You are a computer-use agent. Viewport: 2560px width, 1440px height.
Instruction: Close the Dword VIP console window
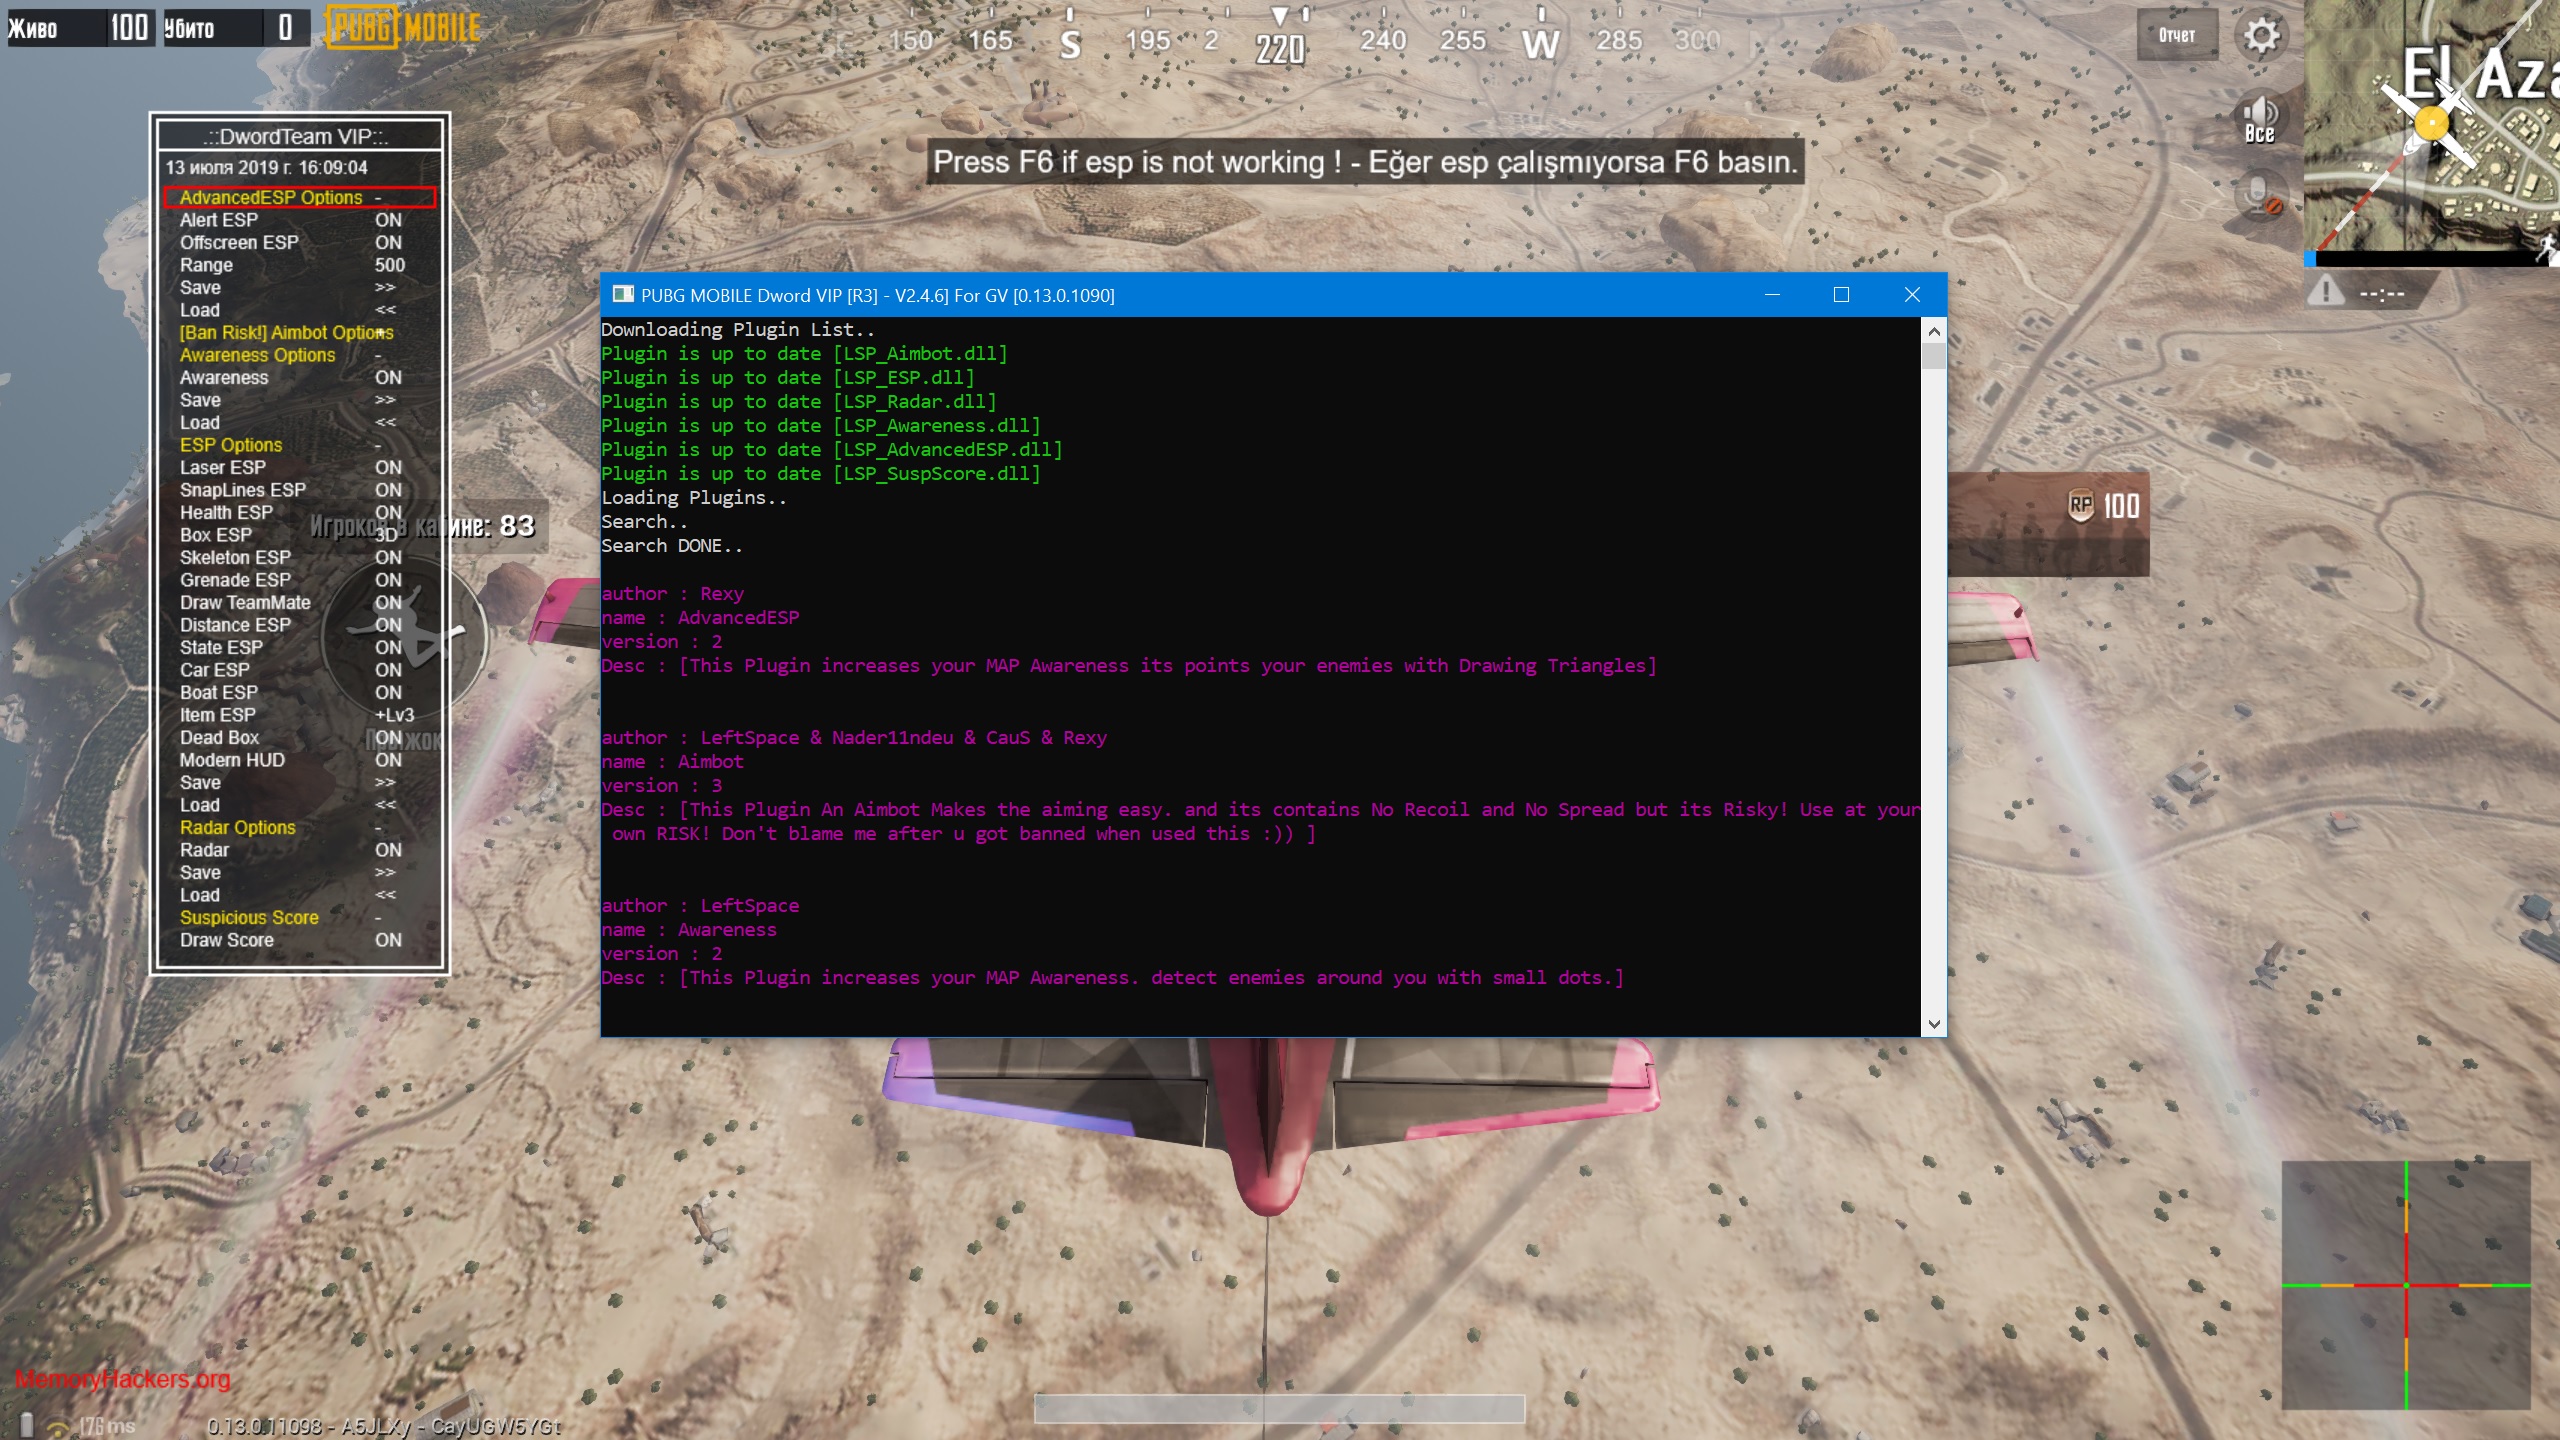pos(1912,294)
